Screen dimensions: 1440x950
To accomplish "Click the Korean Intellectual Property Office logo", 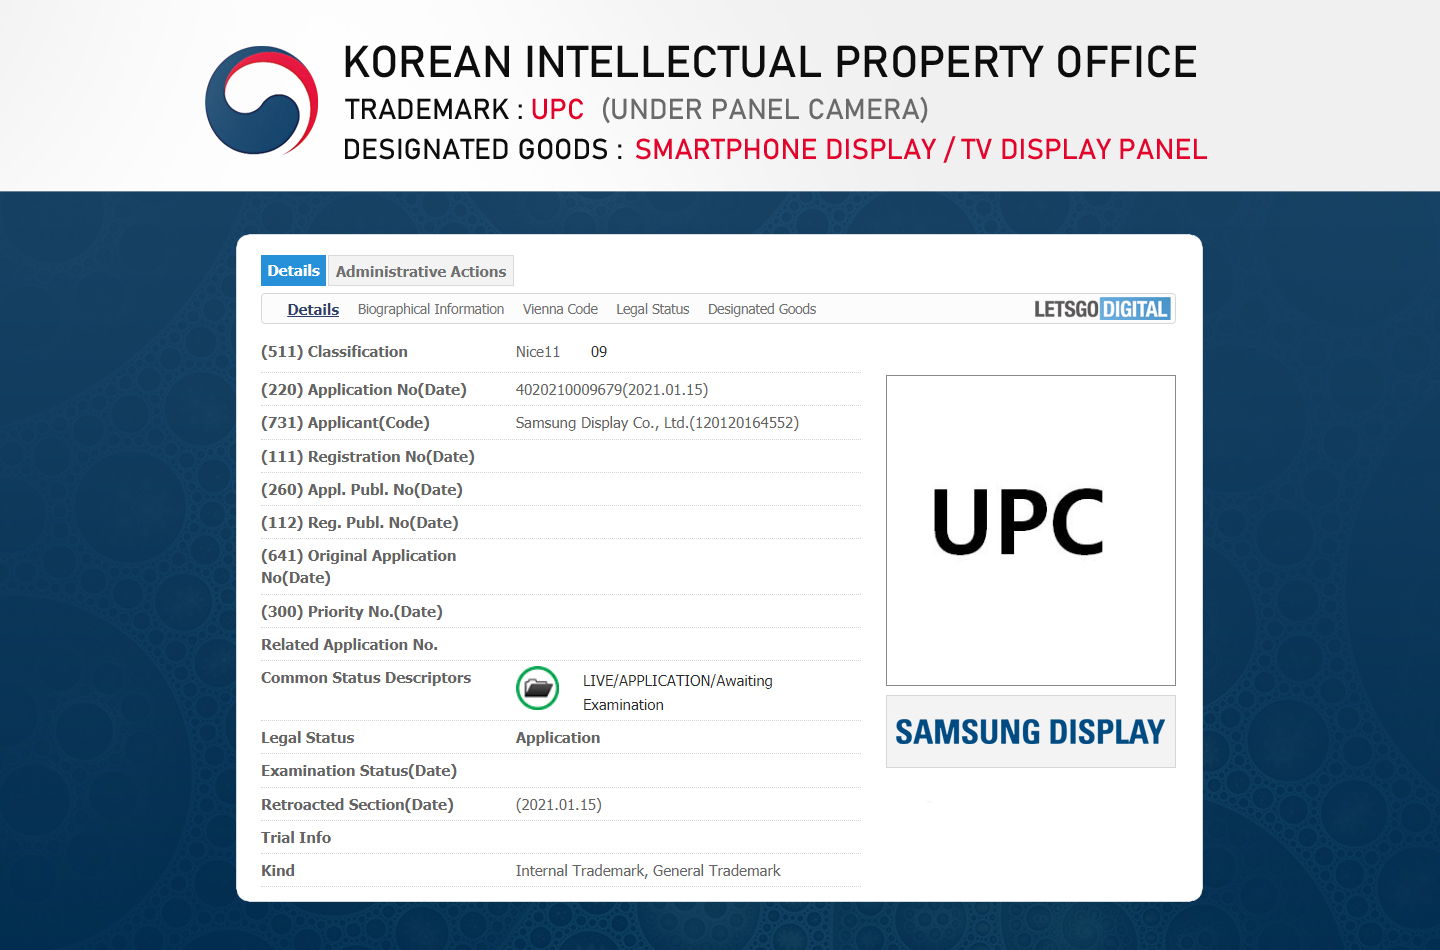I will pyautogui.click(x=261, y=100).
